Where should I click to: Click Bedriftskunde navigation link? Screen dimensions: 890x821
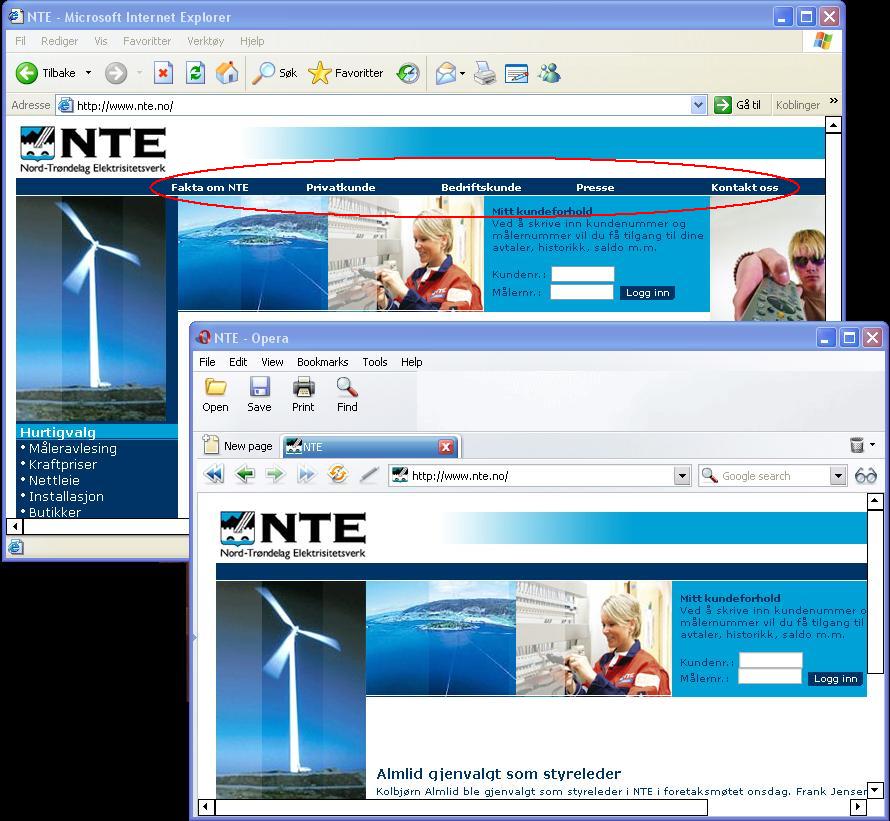[x=481, y=187]
